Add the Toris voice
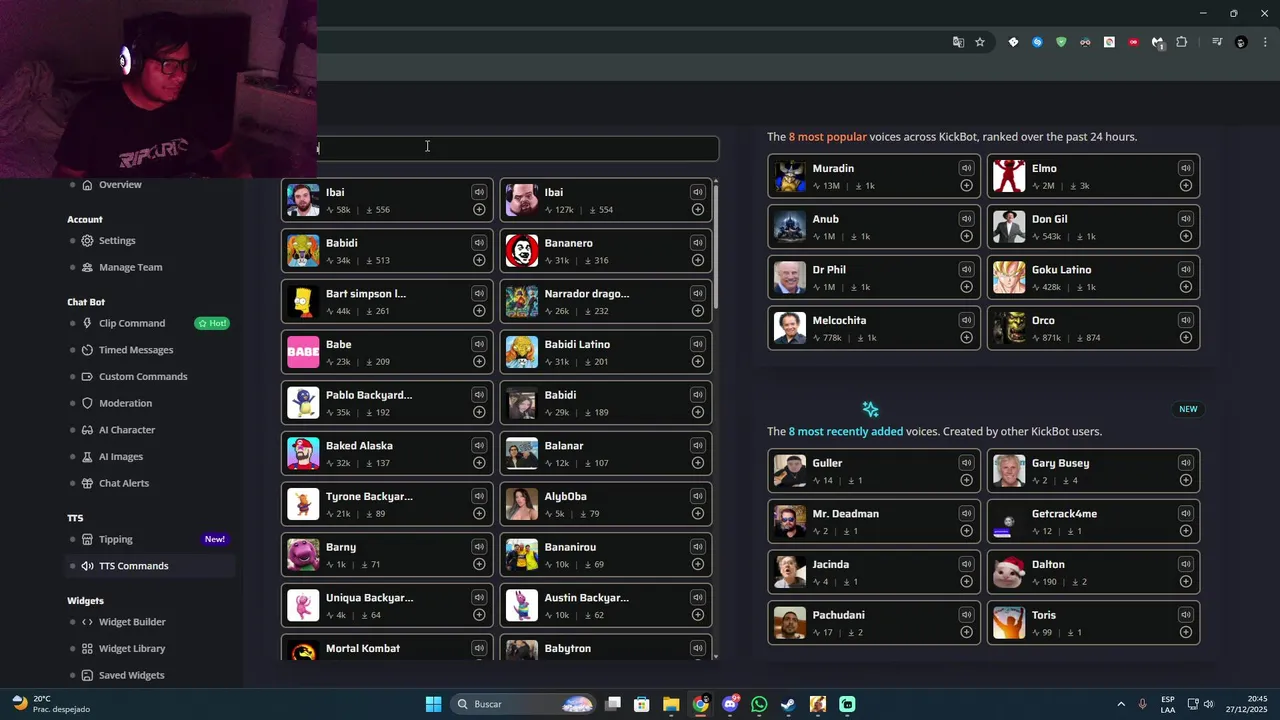This screenshot has width=1280, height=720. (x=1185, y=632)
